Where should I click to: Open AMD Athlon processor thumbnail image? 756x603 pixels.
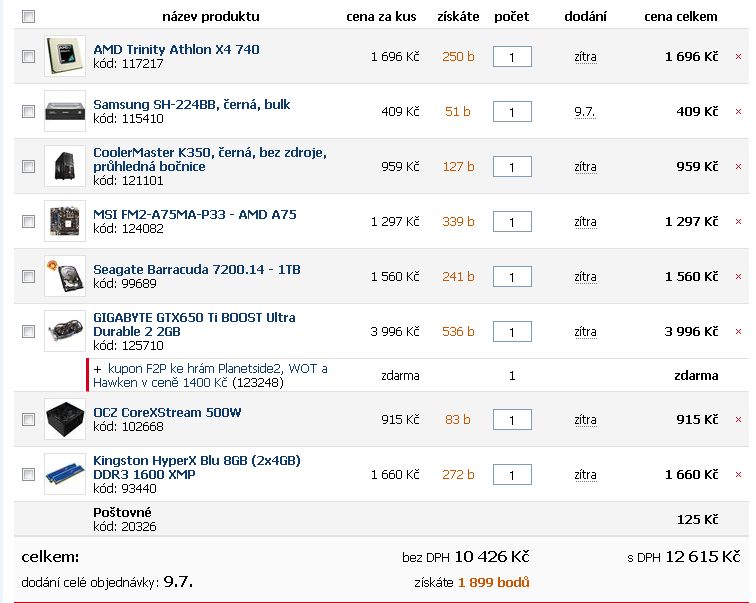point(65,56)
